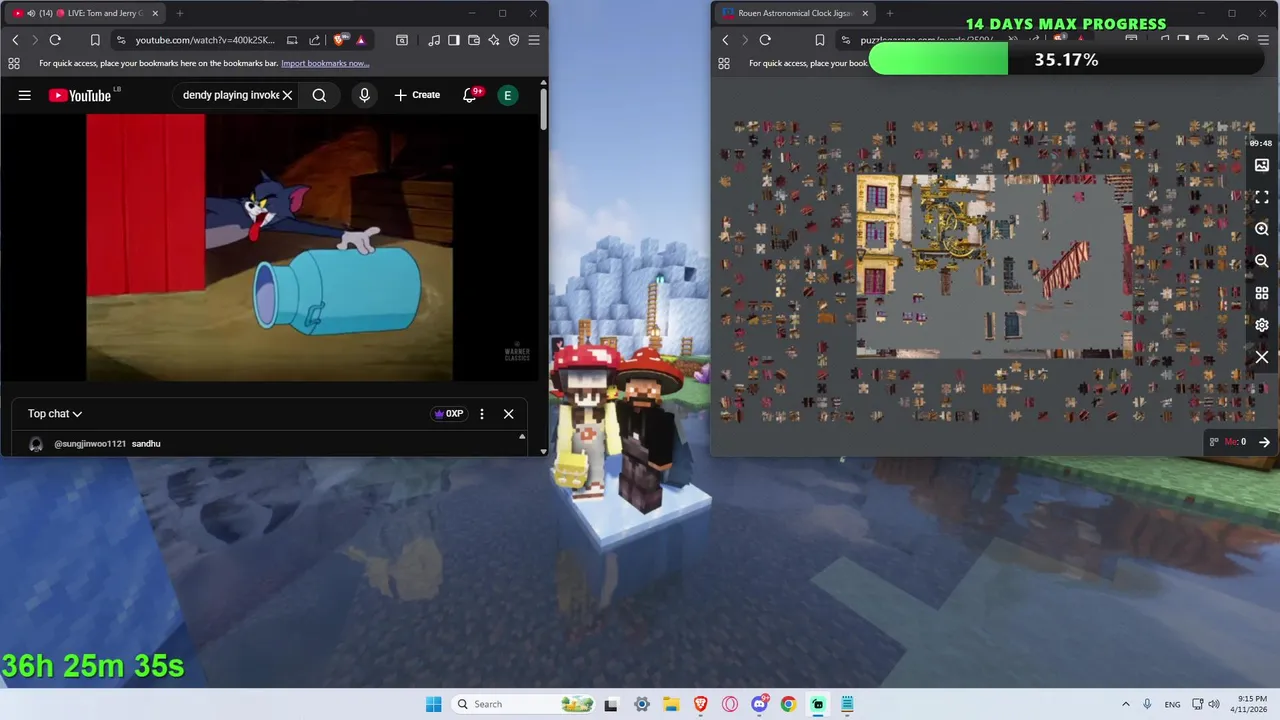Open YouTube notifications bell
Image resolution: width=1280 pixels, height=720 pixels.
pos(470,95)
